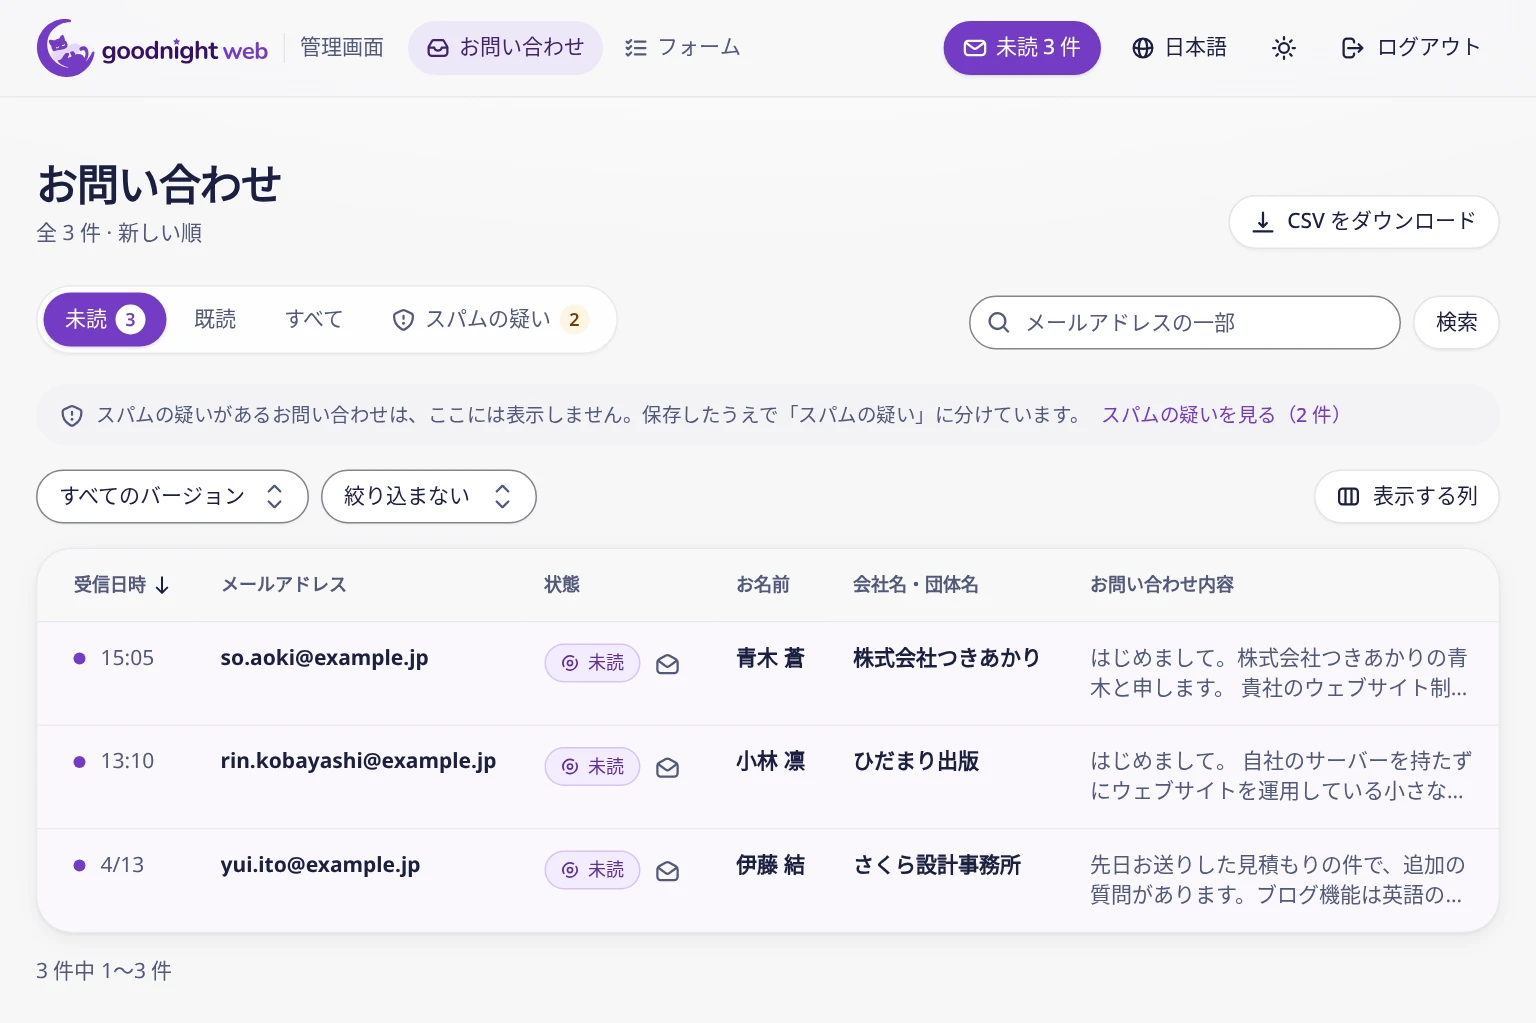The image size is (1536, 1023).
Task: Expand the 絞り込まない filter dropdown
Action: (428, 496)
